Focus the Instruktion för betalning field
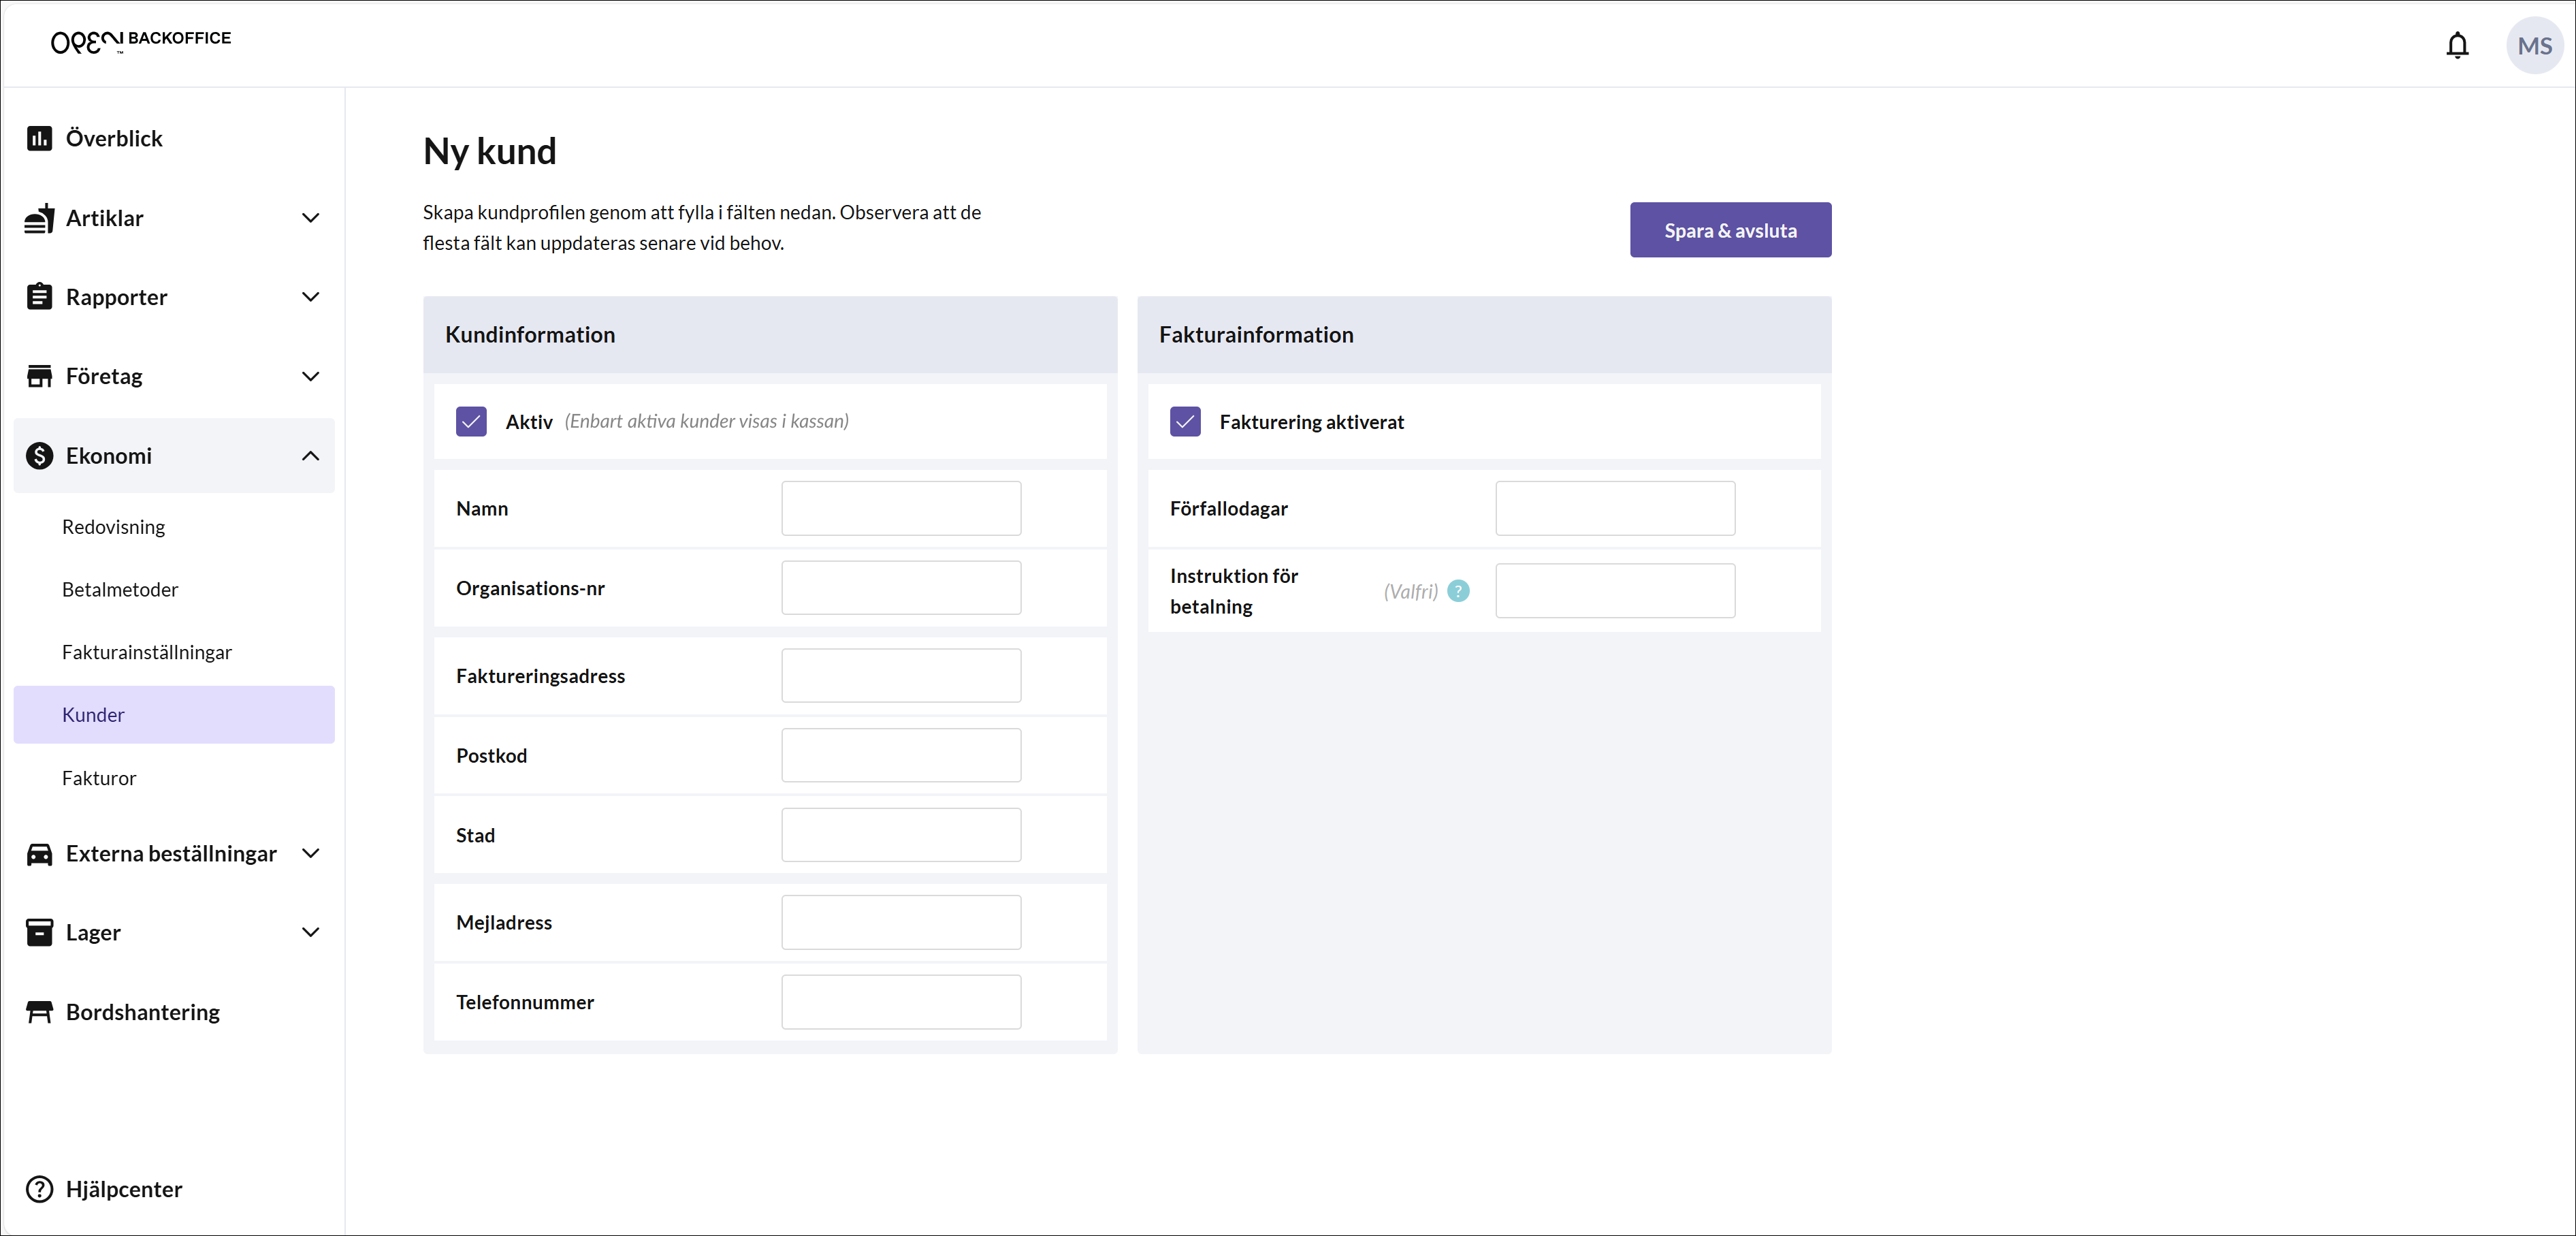Screen dimensions: 2576x1236 pos(1615,591)
